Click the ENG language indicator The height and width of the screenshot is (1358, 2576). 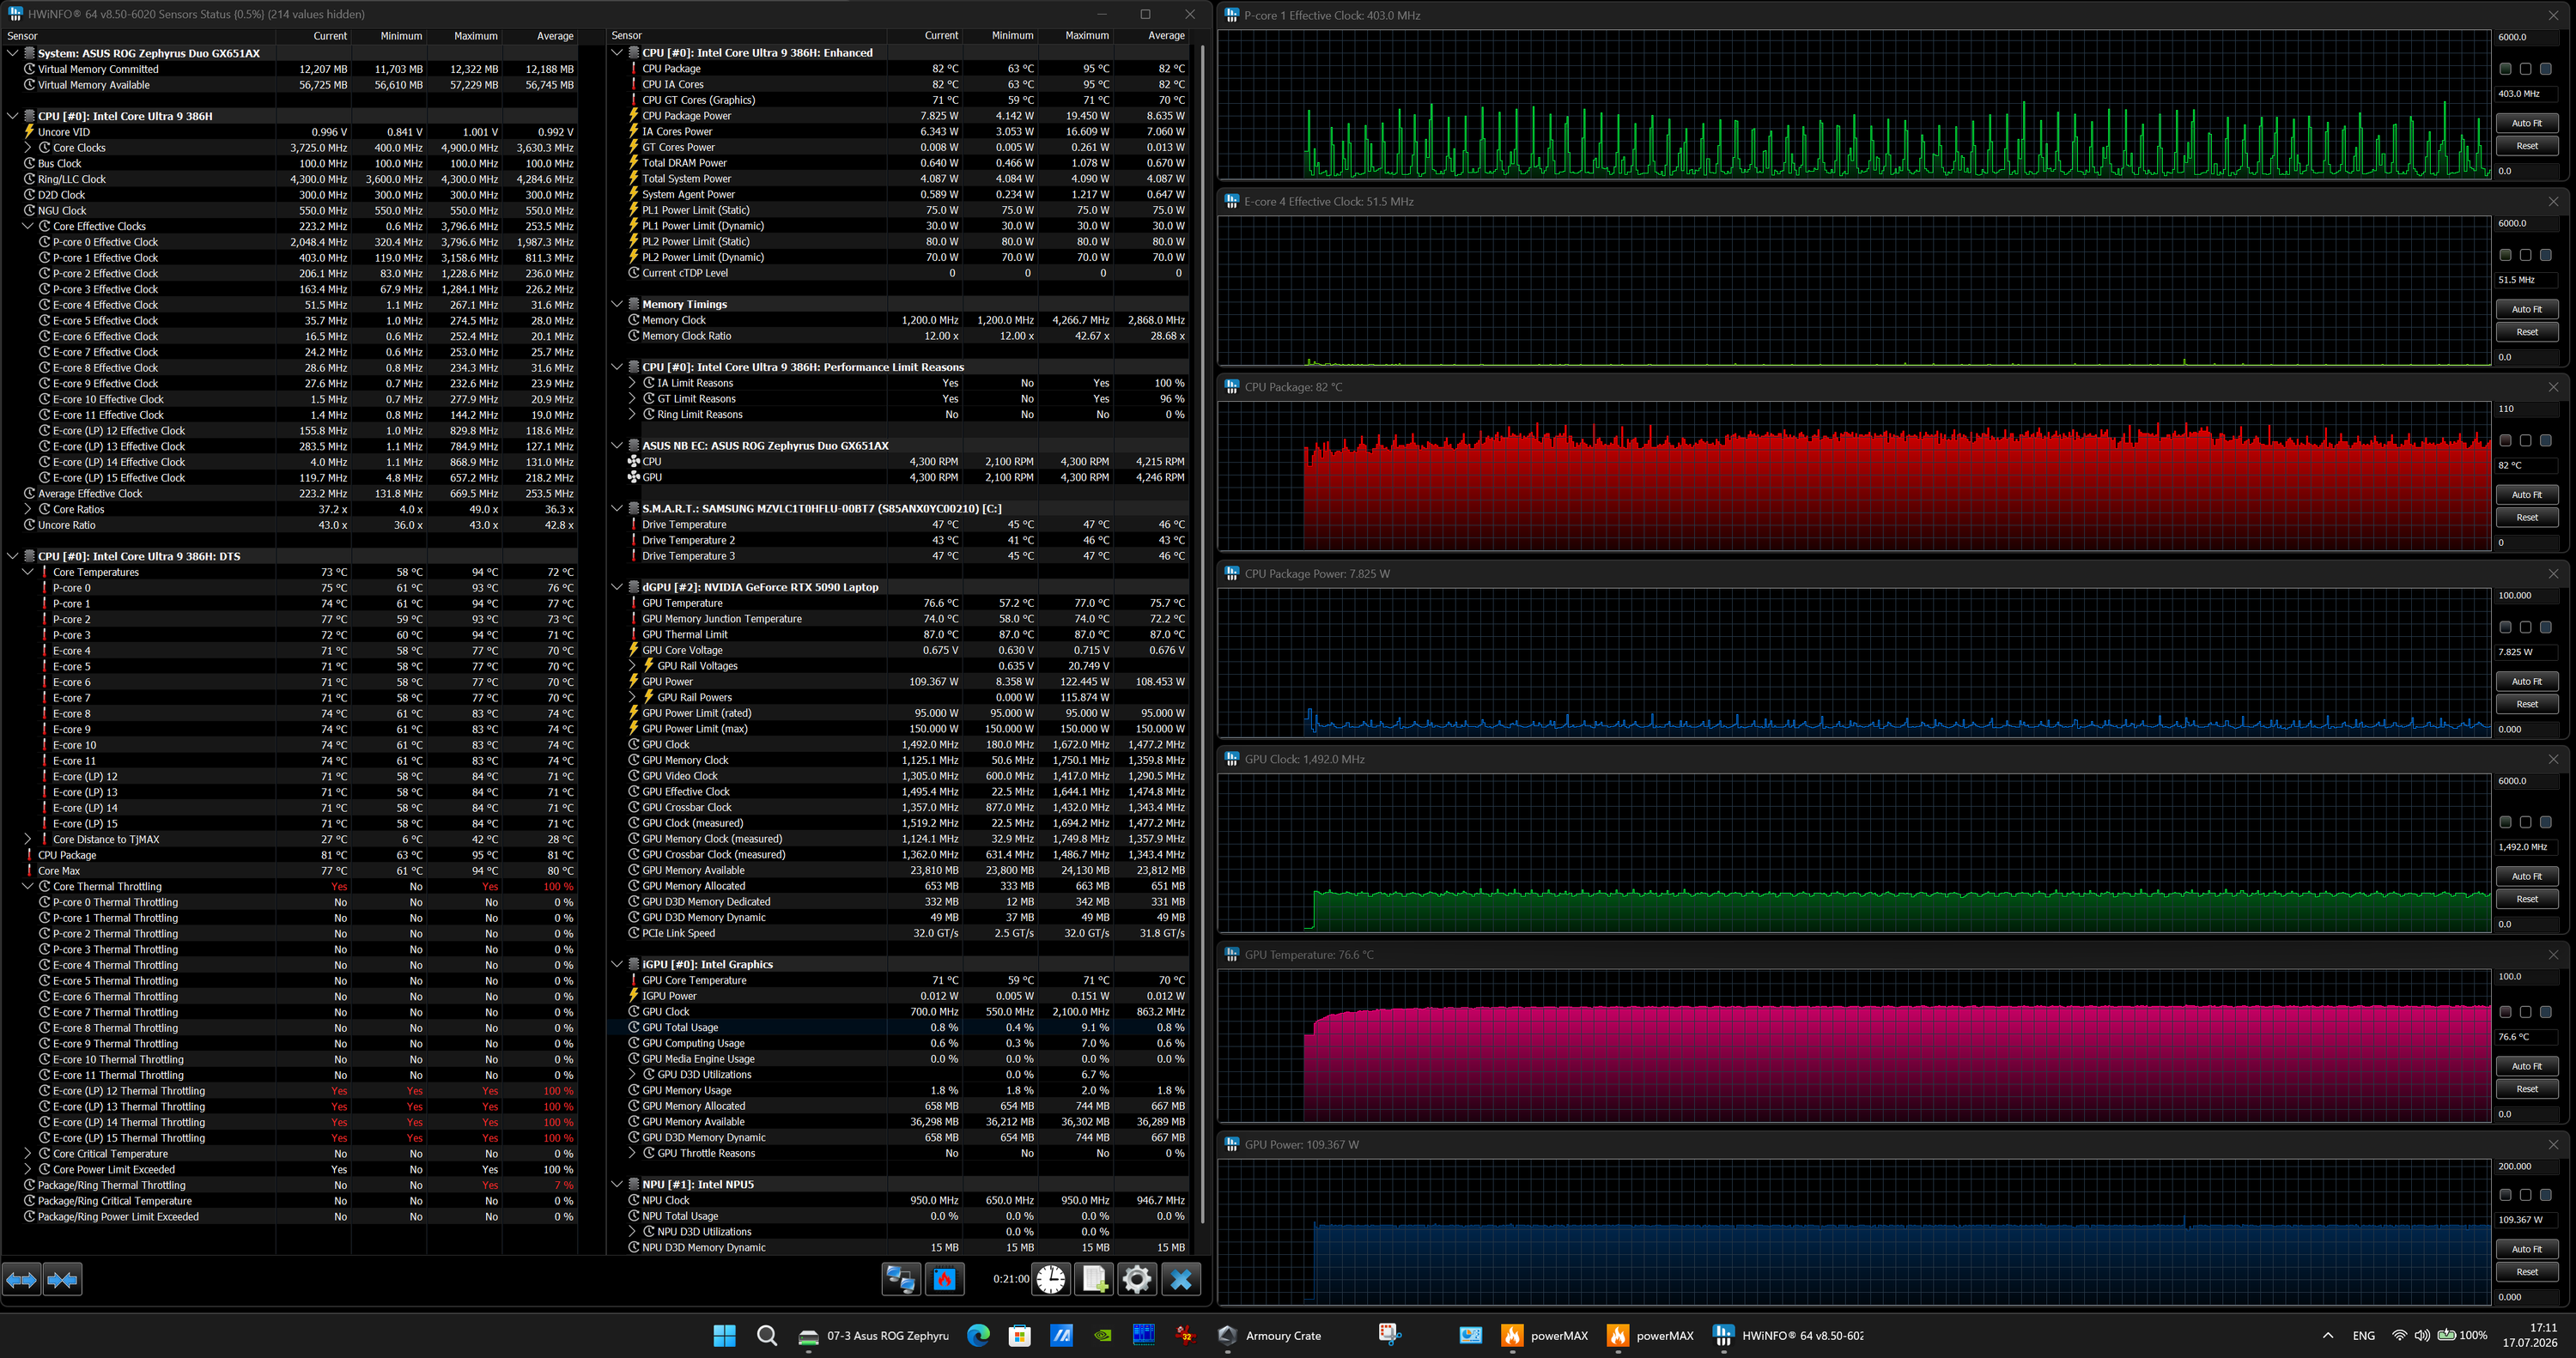(2364, 1335)
